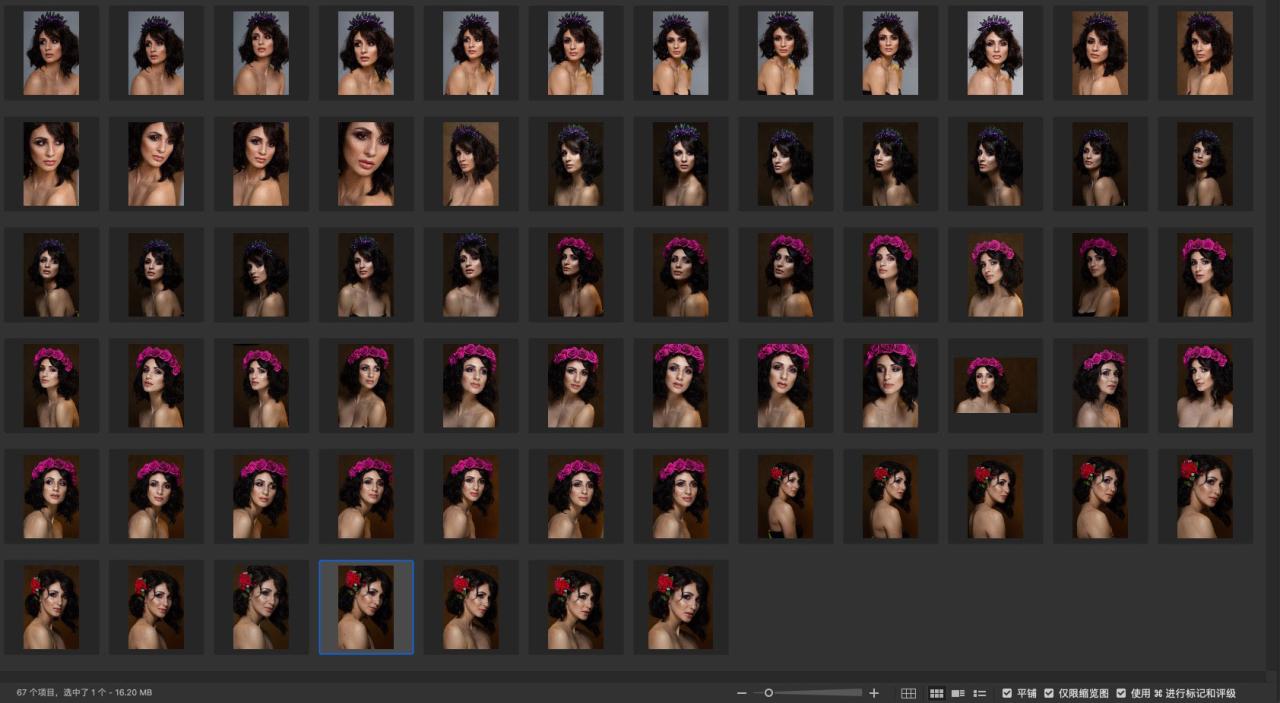Uncheck the 平铺 checkbox
The height and width of the screenshot is (703, 1280).
[x=1007, y=693]
